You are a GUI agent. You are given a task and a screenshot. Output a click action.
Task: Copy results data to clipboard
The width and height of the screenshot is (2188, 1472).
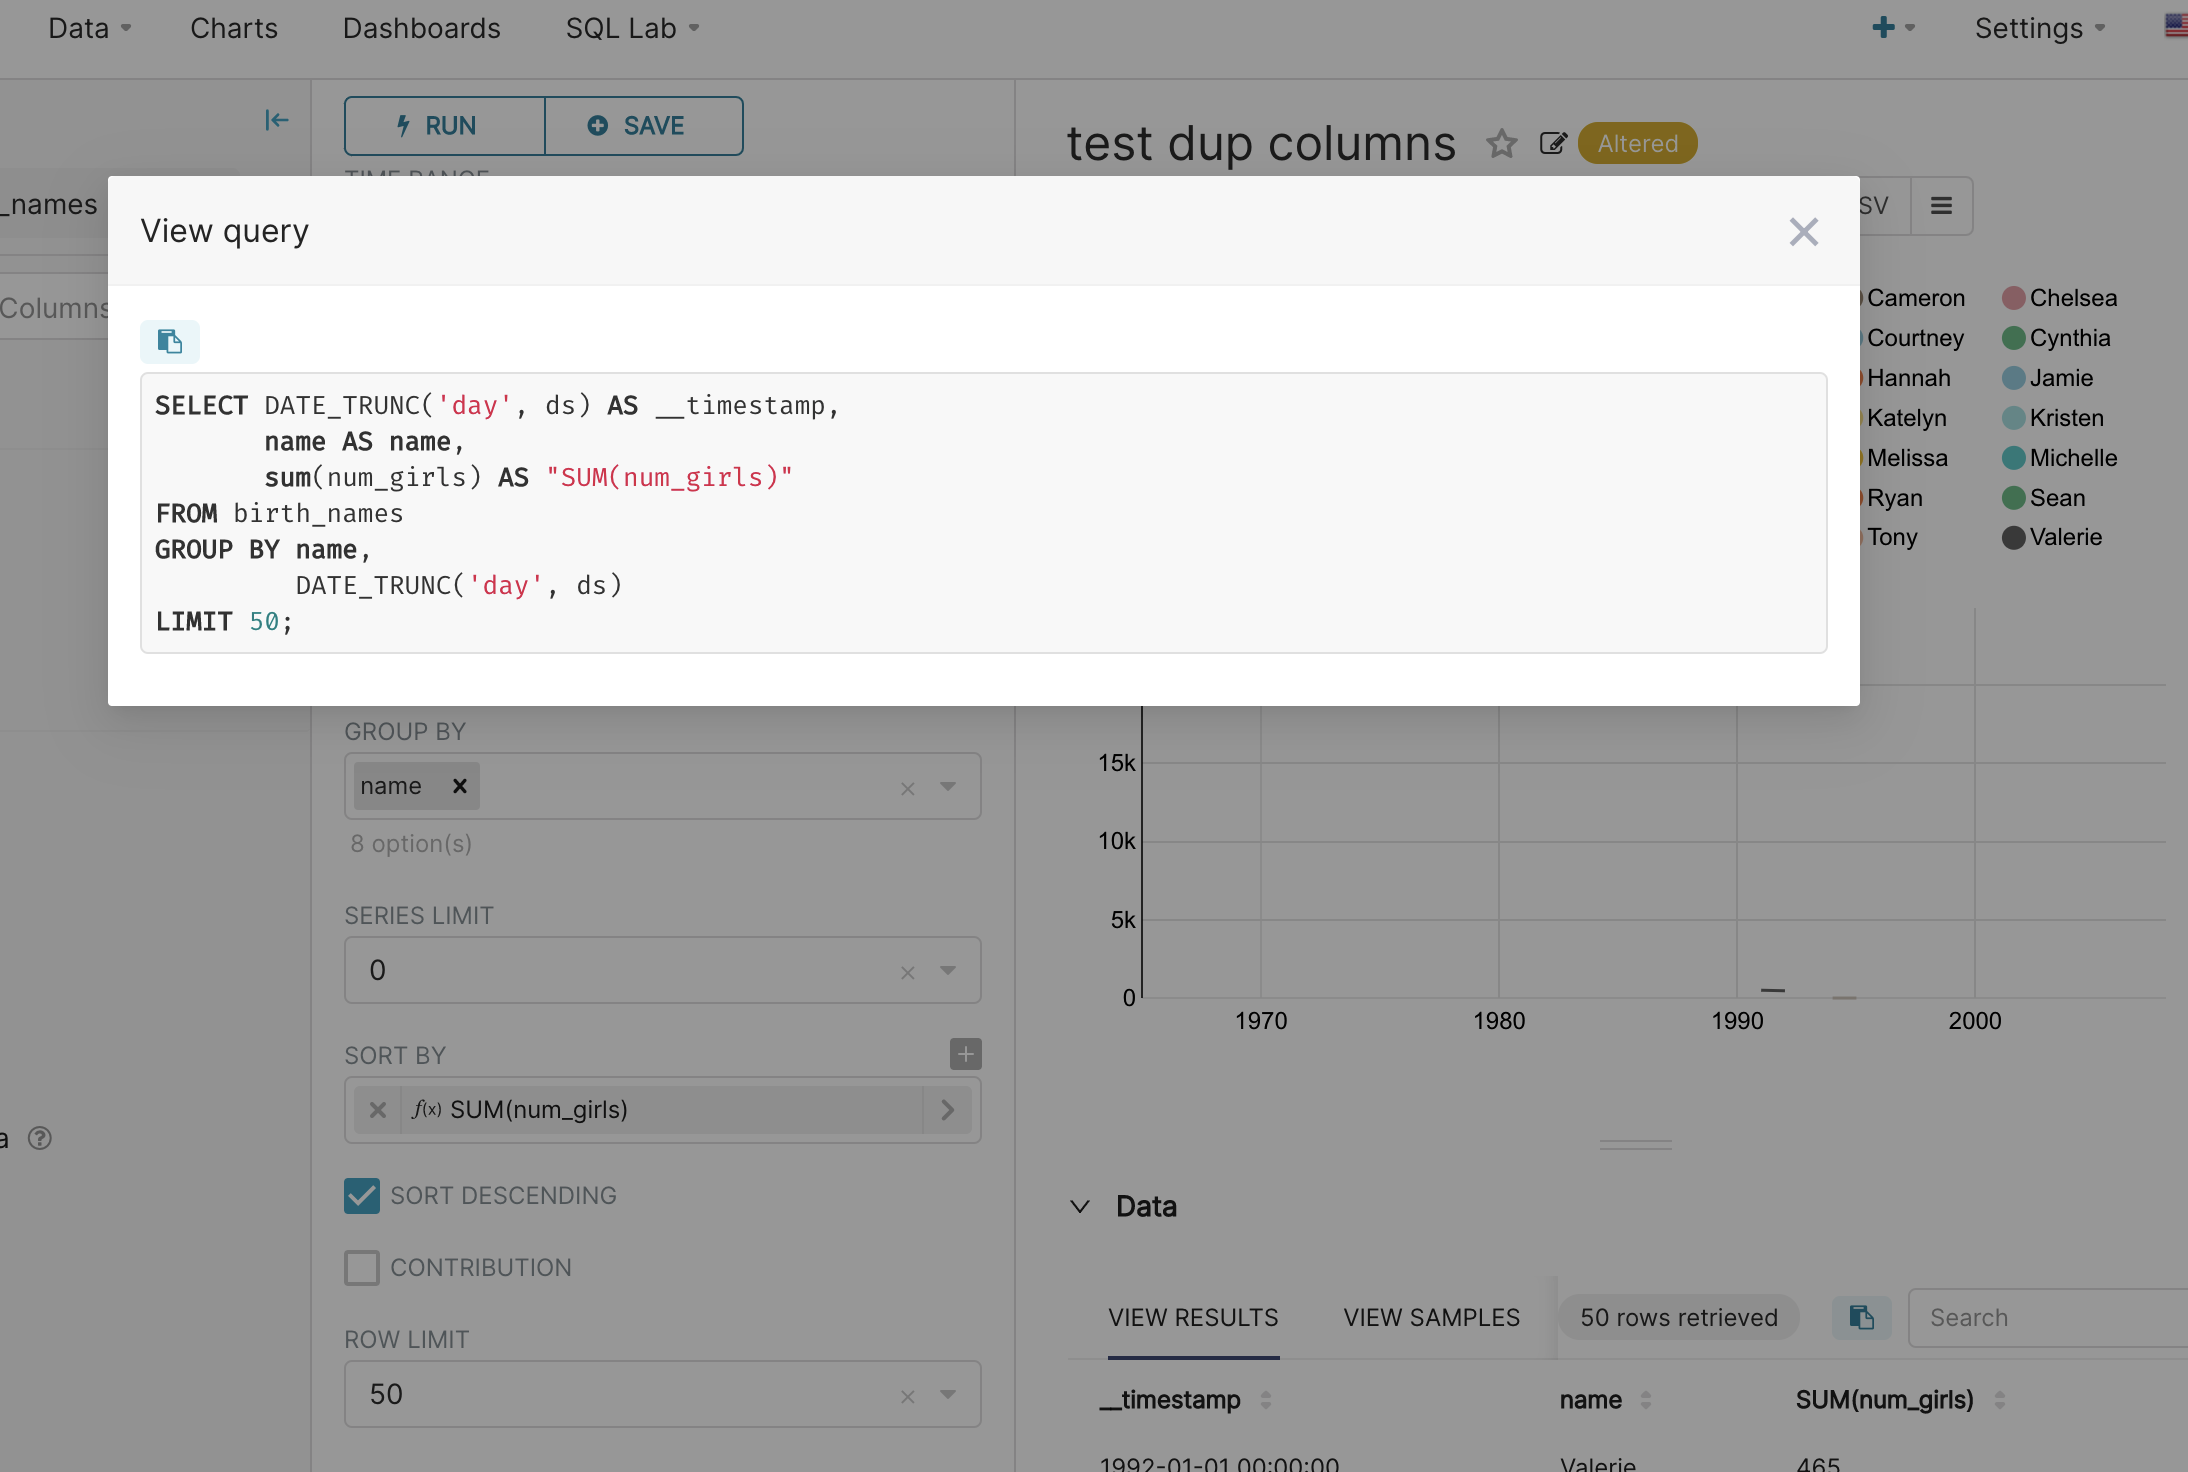pos(1861,1318)
